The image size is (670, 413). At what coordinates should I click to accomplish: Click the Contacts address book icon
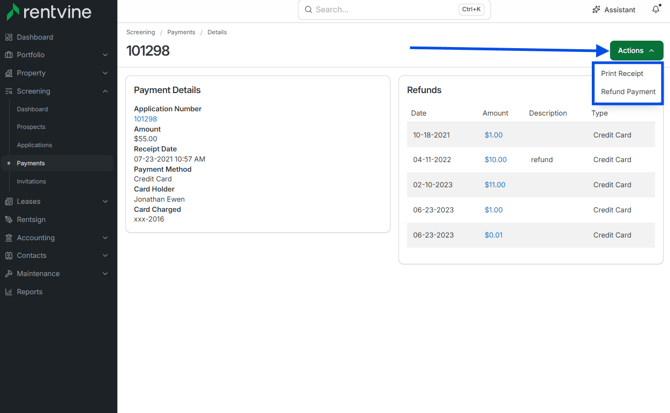(x=9, y=255)
